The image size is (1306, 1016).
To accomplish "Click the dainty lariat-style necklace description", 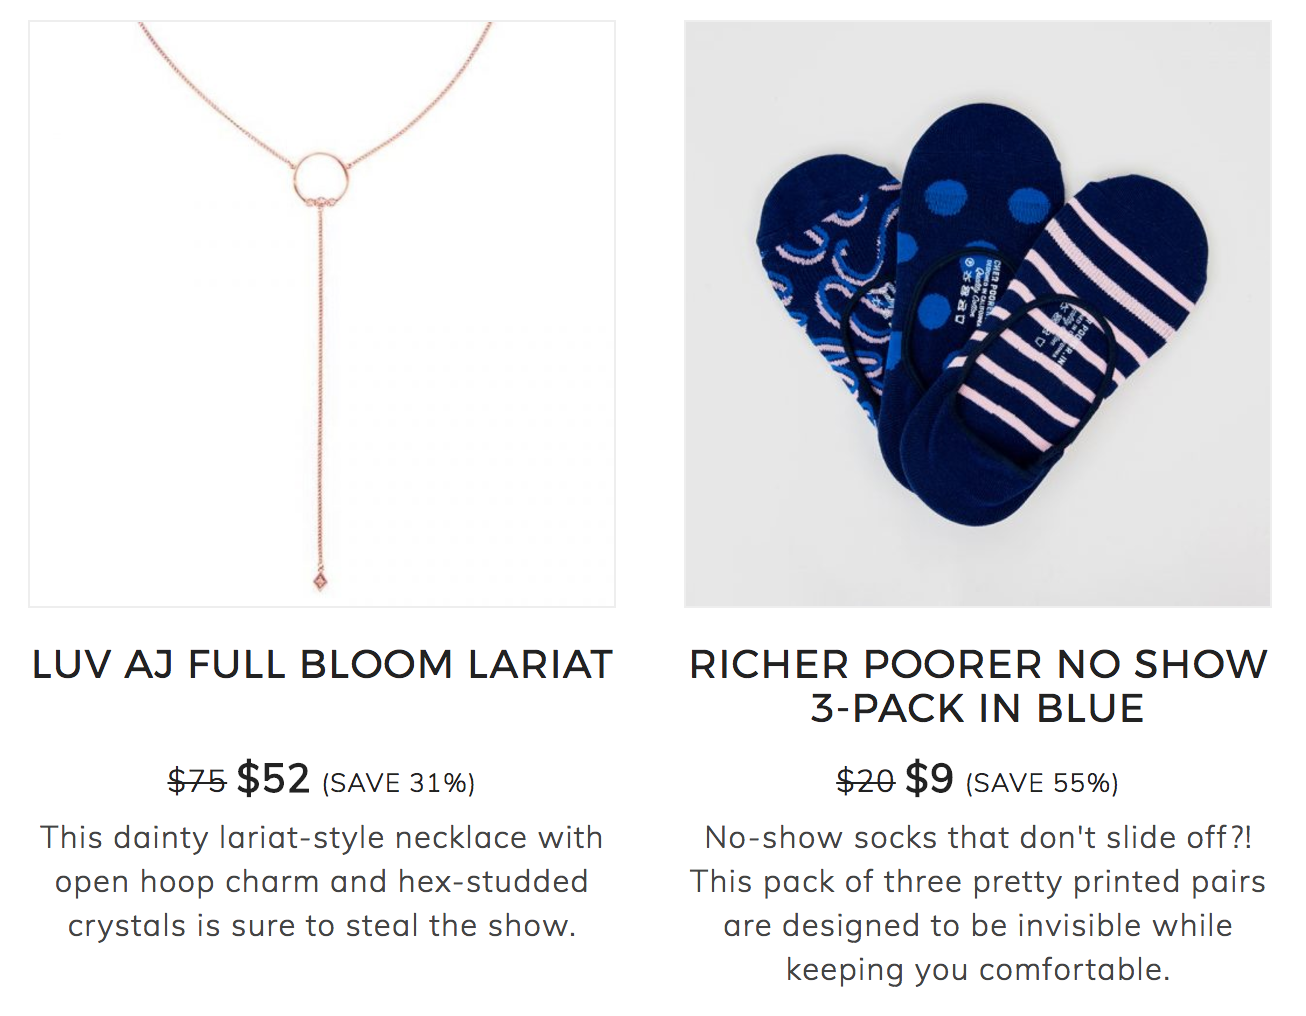I will coord(322,881).
